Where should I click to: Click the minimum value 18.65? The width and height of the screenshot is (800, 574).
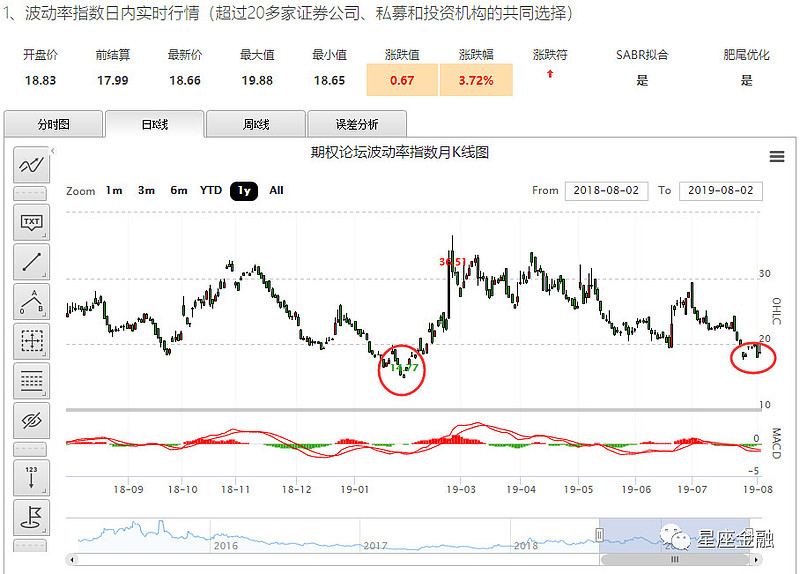pyautogui.click(x=330, y=81)
